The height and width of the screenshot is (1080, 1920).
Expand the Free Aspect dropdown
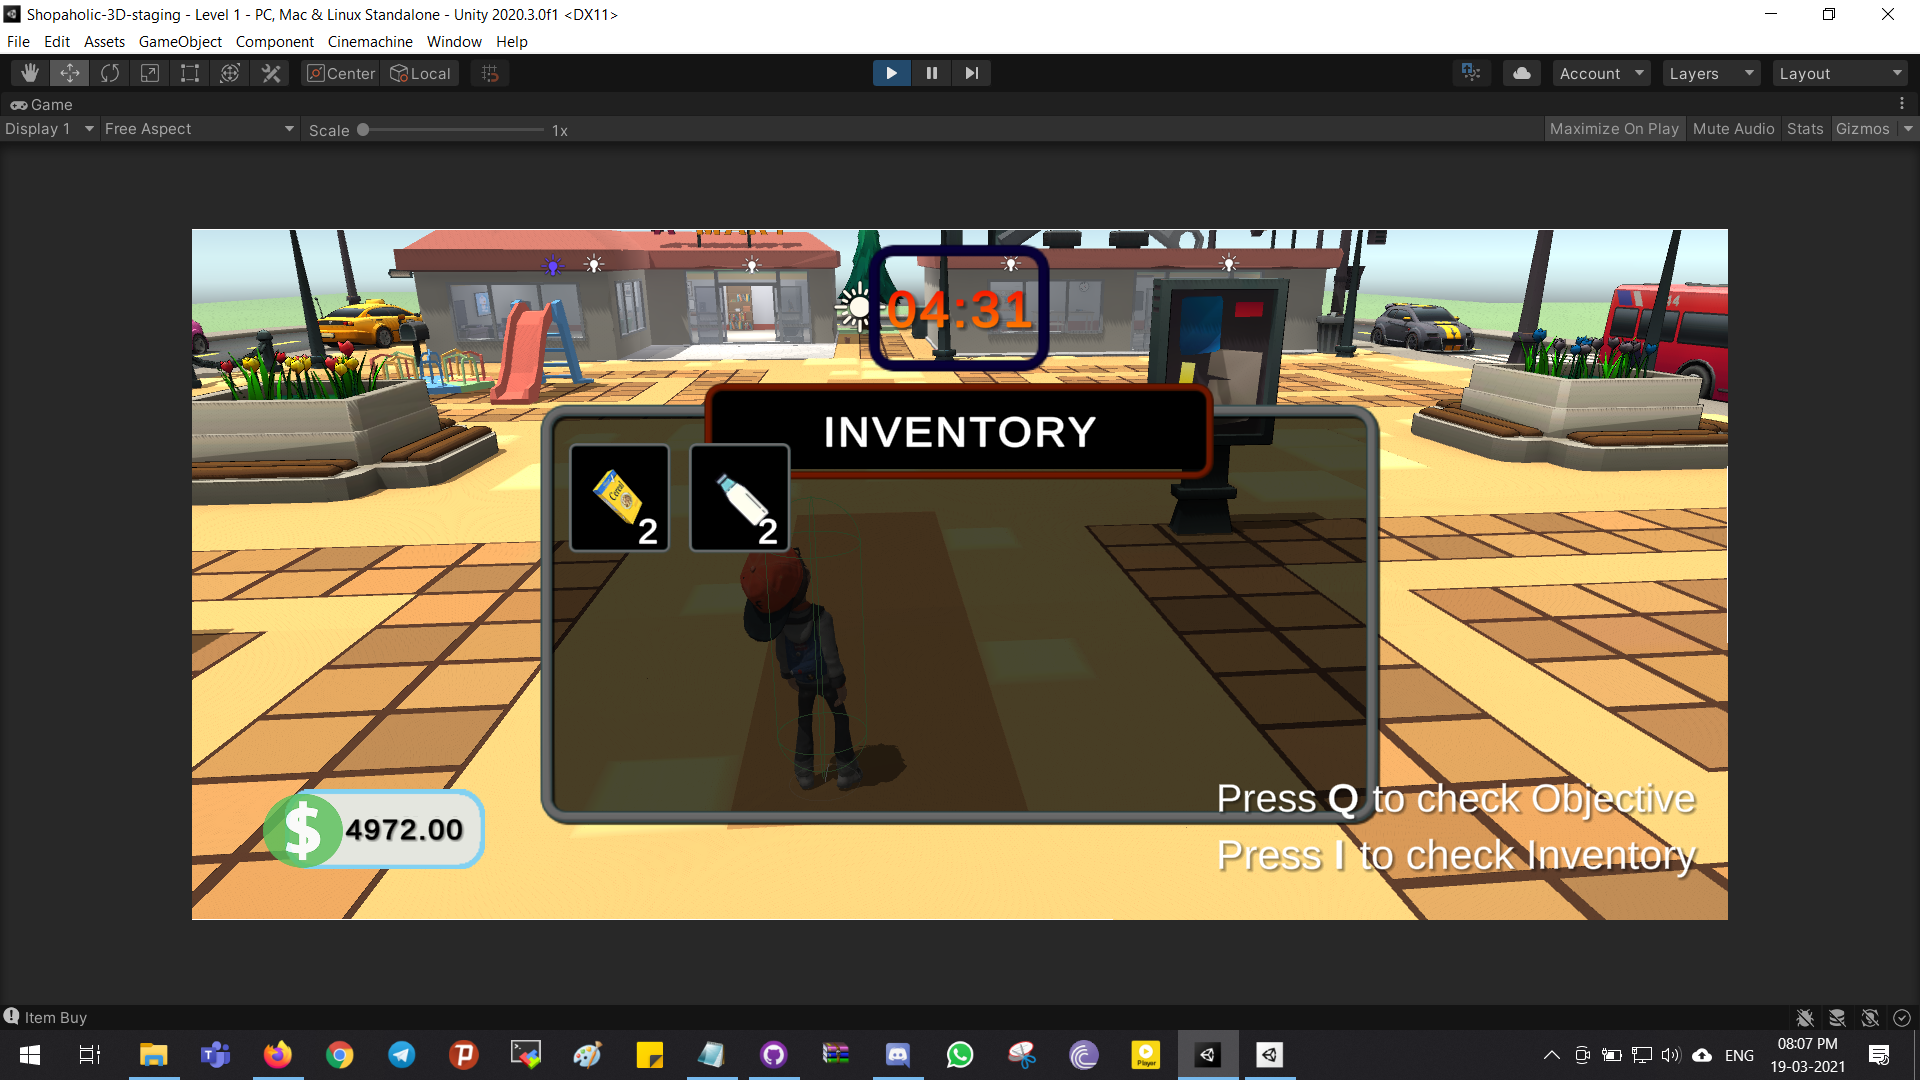point(199,129)
